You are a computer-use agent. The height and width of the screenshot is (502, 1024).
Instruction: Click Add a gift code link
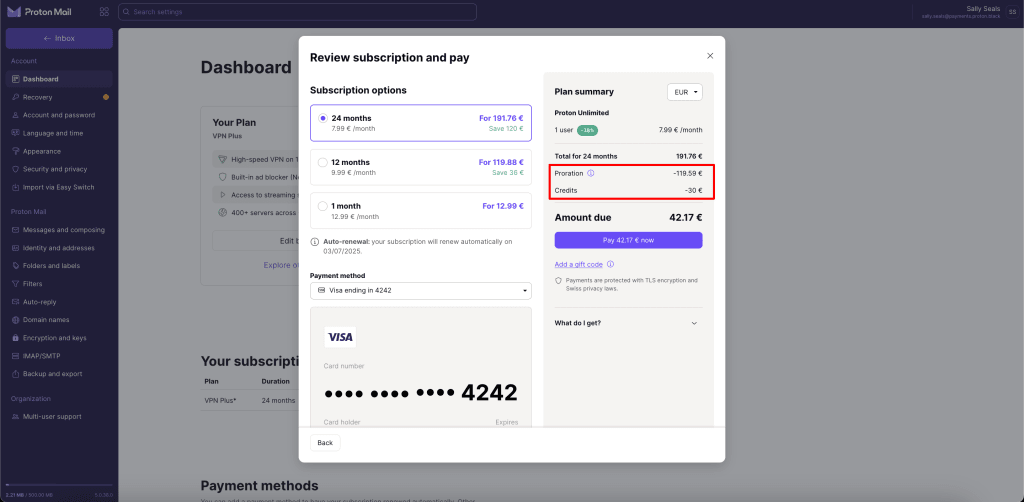click(578, 264)
